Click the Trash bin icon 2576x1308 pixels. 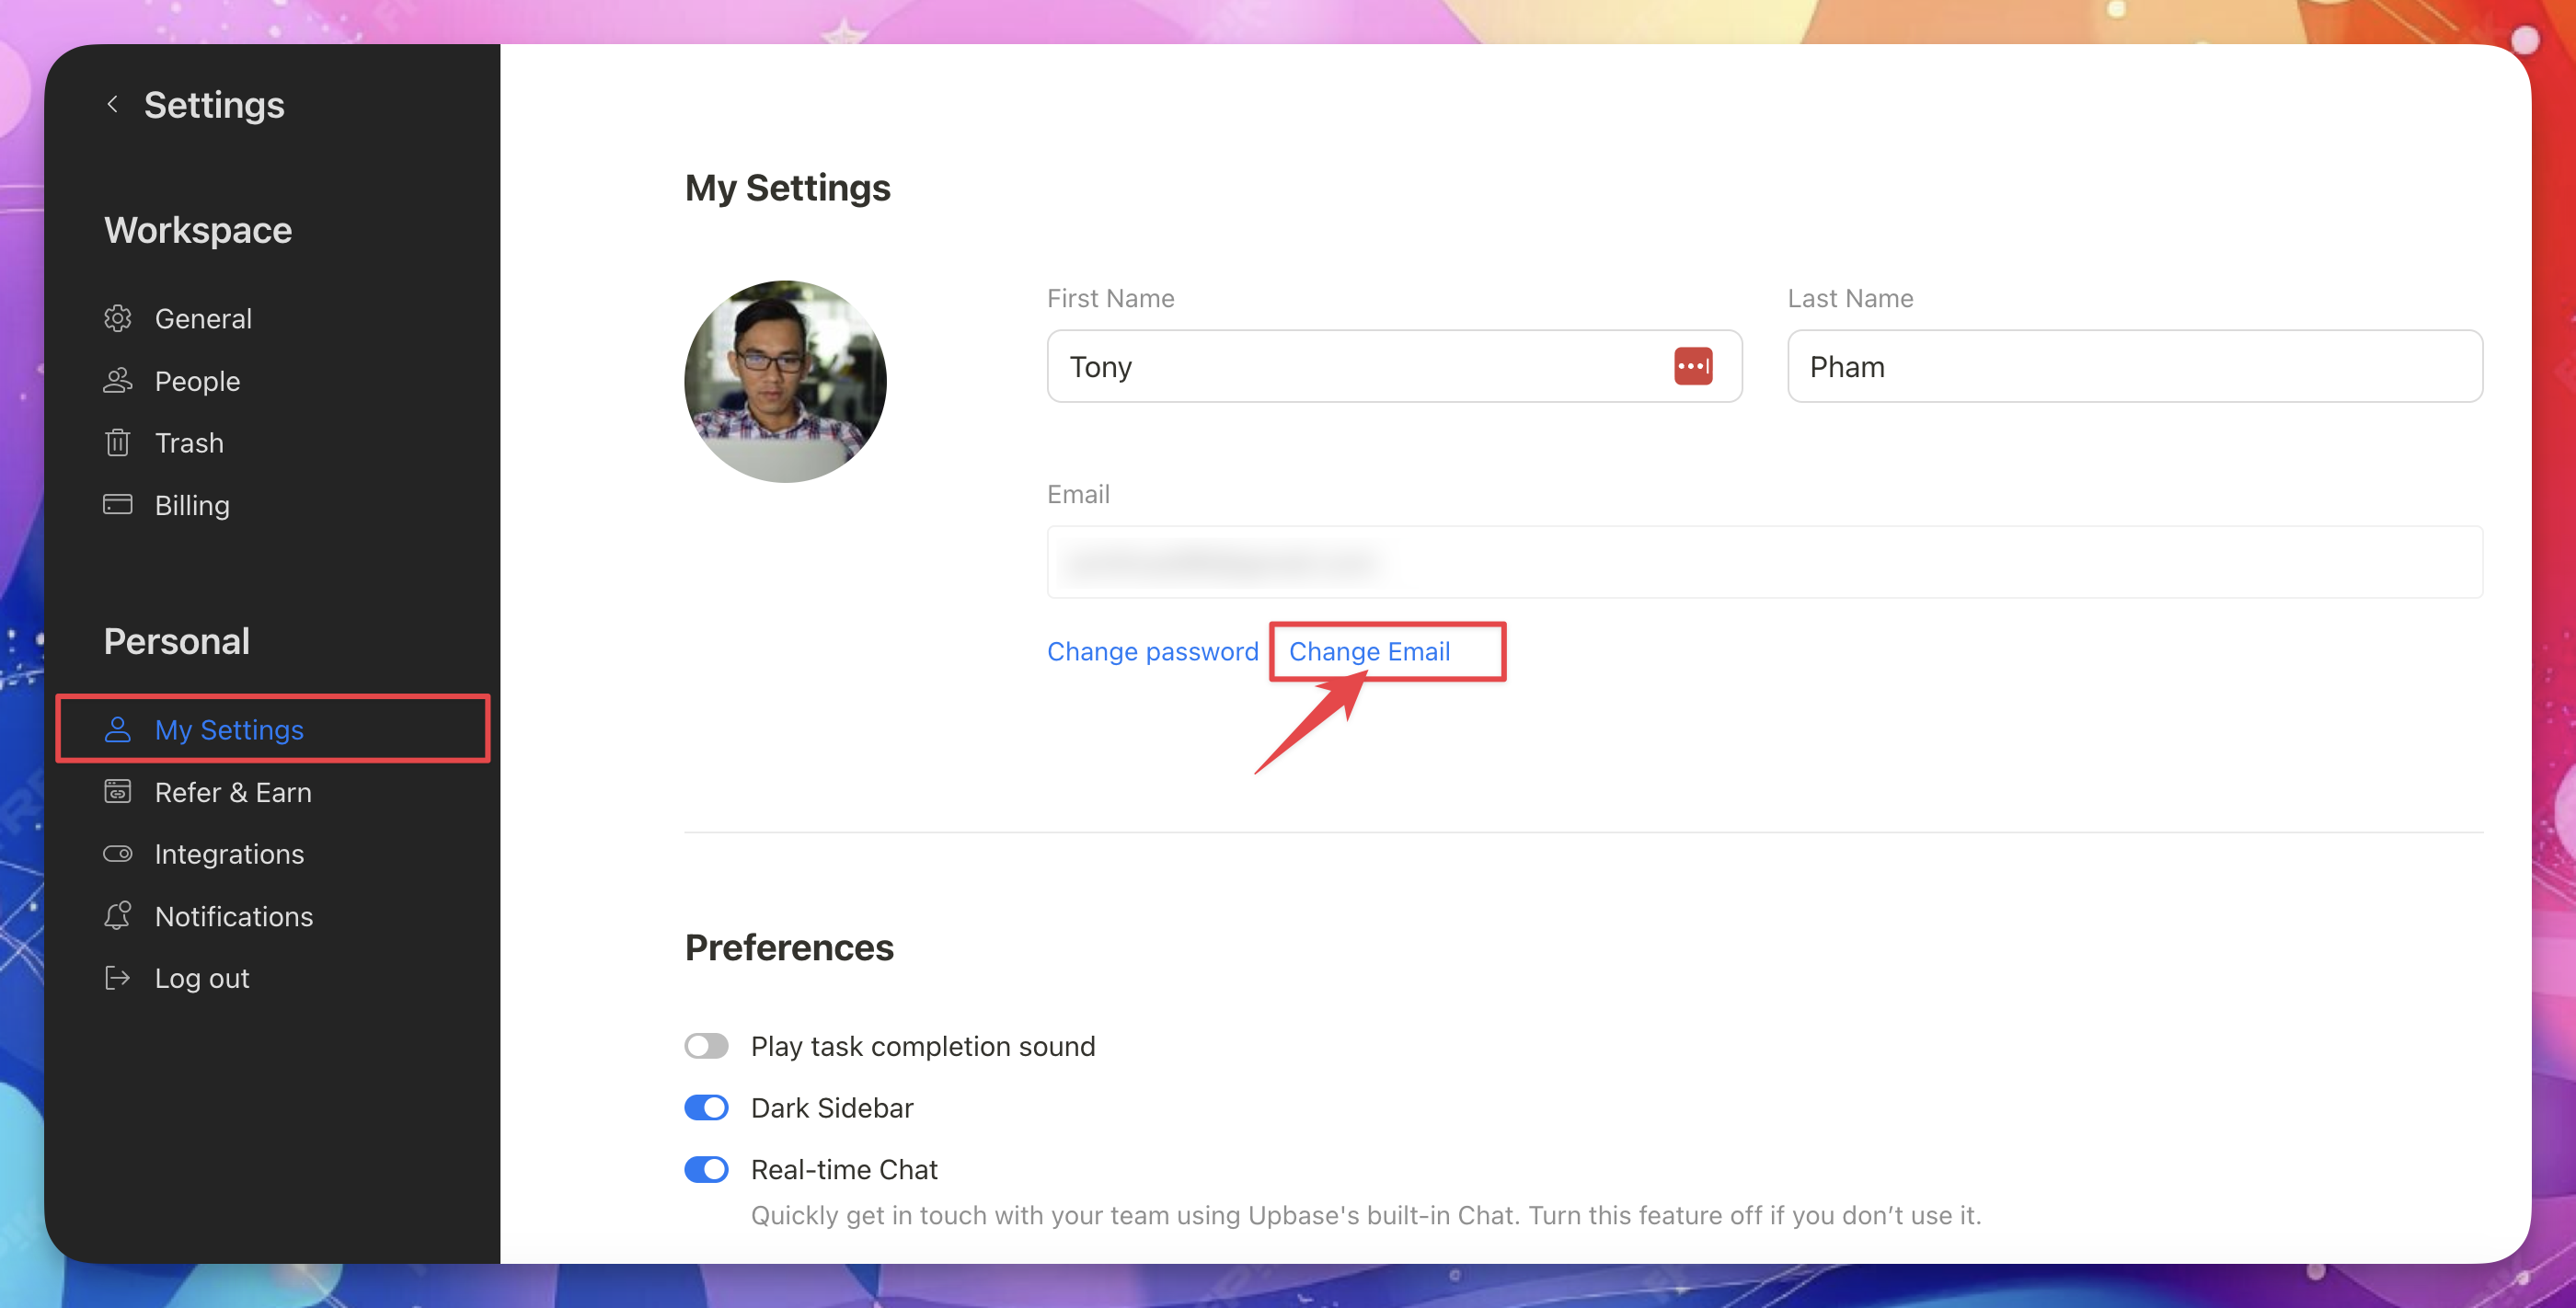pyautogui.click(x=117, y=443)
